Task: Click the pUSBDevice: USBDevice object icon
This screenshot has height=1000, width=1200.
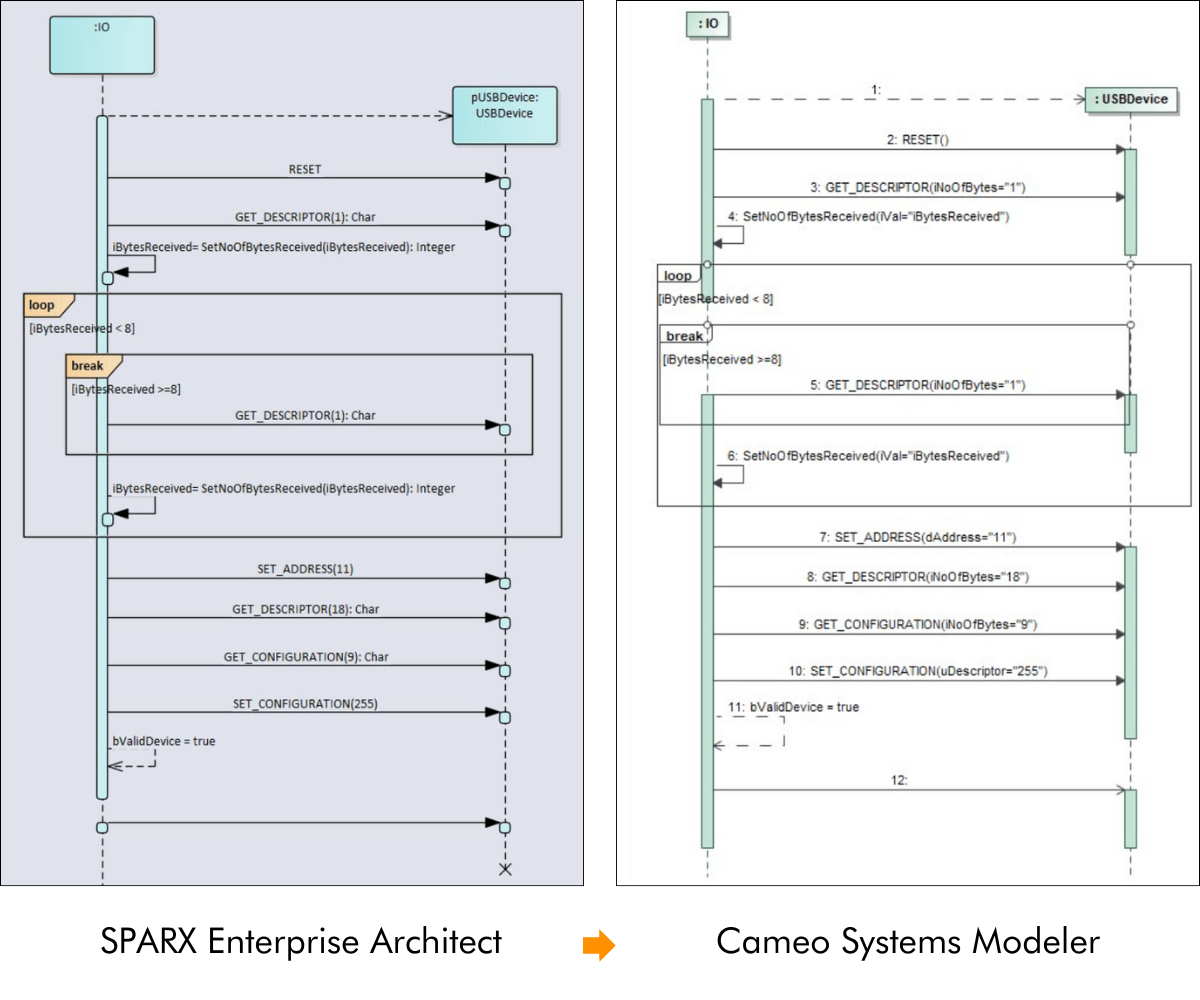Action: [x=506, y=114]
